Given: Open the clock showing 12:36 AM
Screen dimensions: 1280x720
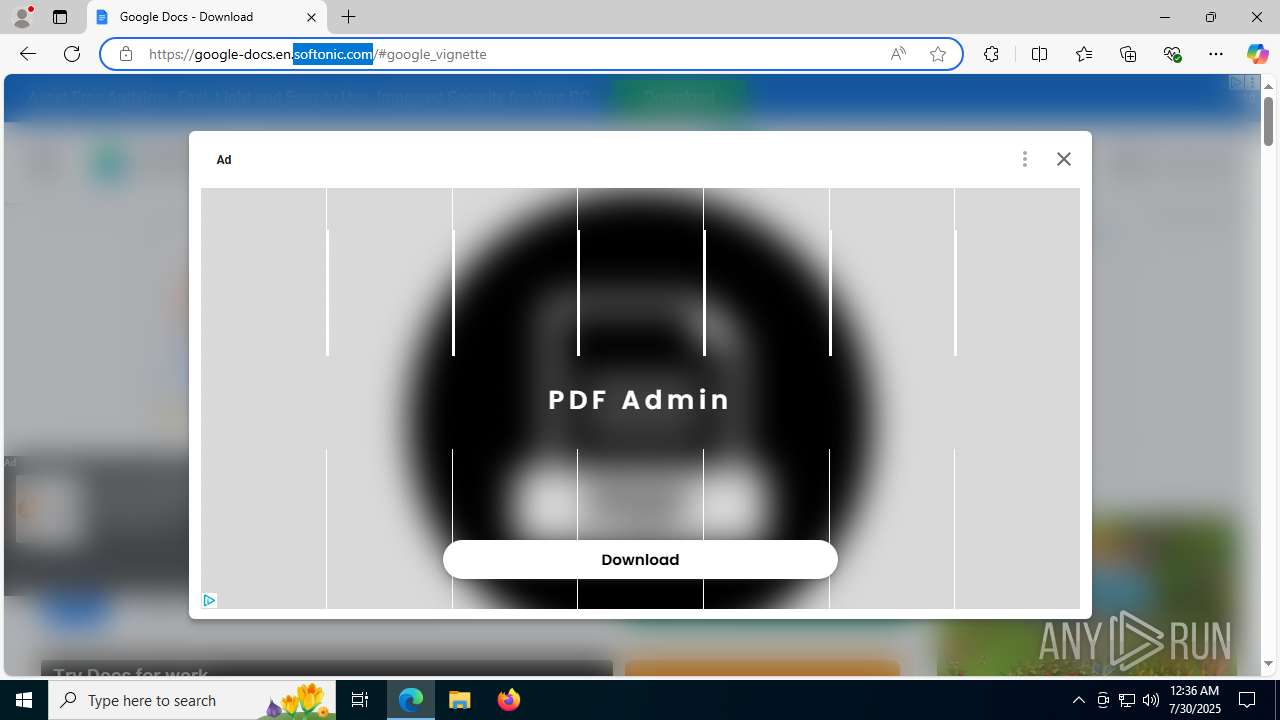Looking at the screenshot, I should coord(1195,700).
